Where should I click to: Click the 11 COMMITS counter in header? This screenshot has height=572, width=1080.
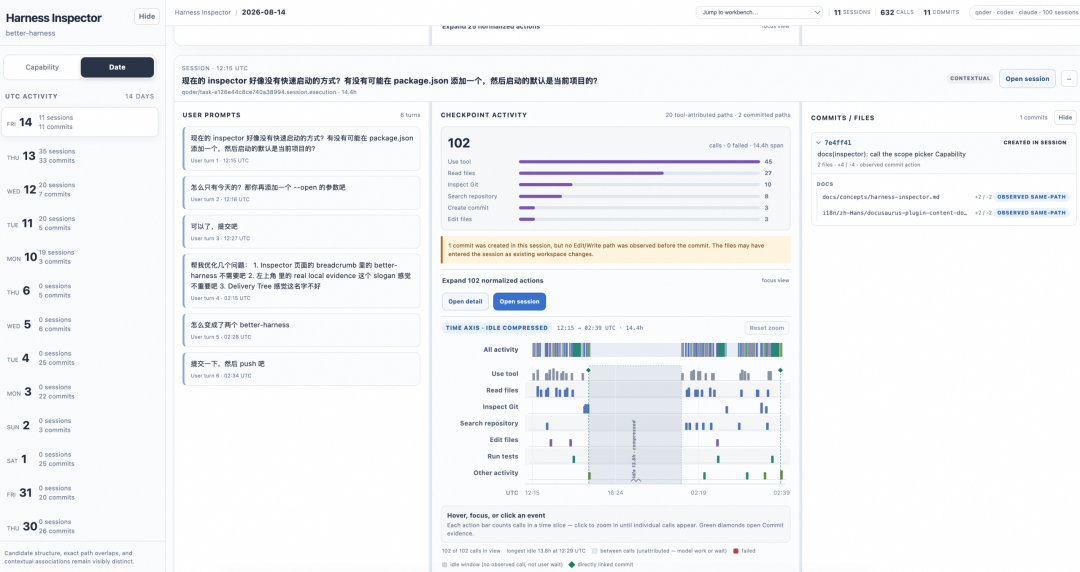(x=941, y=12)
